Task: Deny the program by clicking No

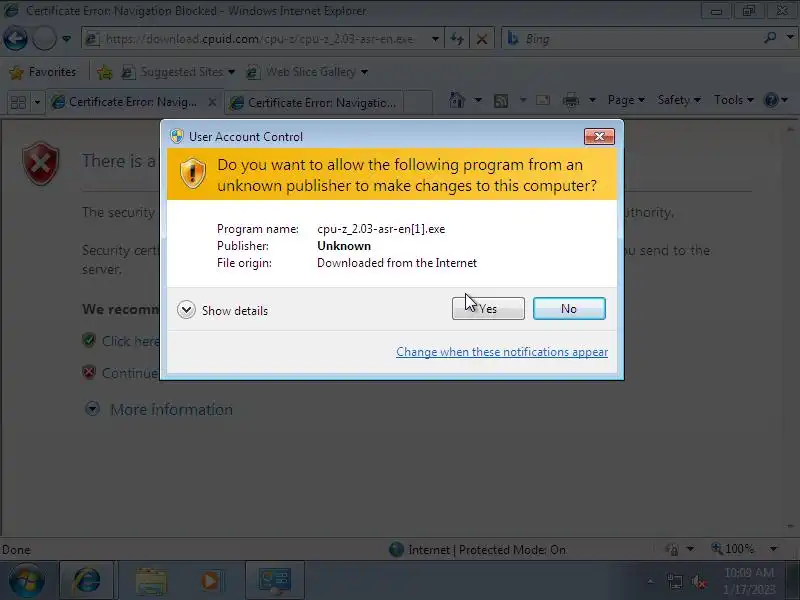Action: click(x=569, y=309)
